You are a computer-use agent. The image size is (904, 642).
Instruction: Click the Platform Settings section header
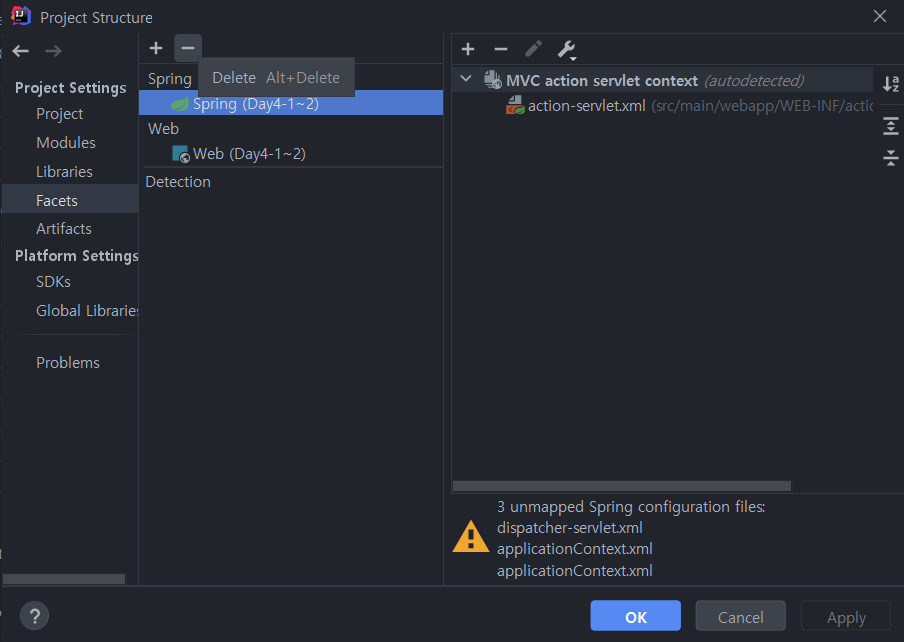click(77, 255)
